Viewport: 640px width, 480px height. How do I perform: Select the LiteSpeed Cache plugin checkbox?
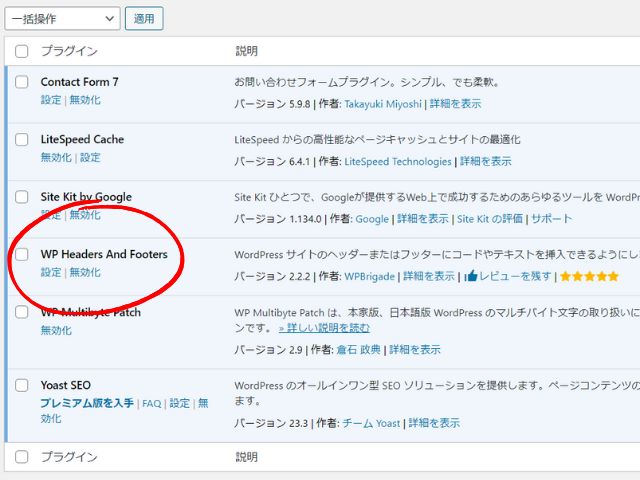pos(22,139)
